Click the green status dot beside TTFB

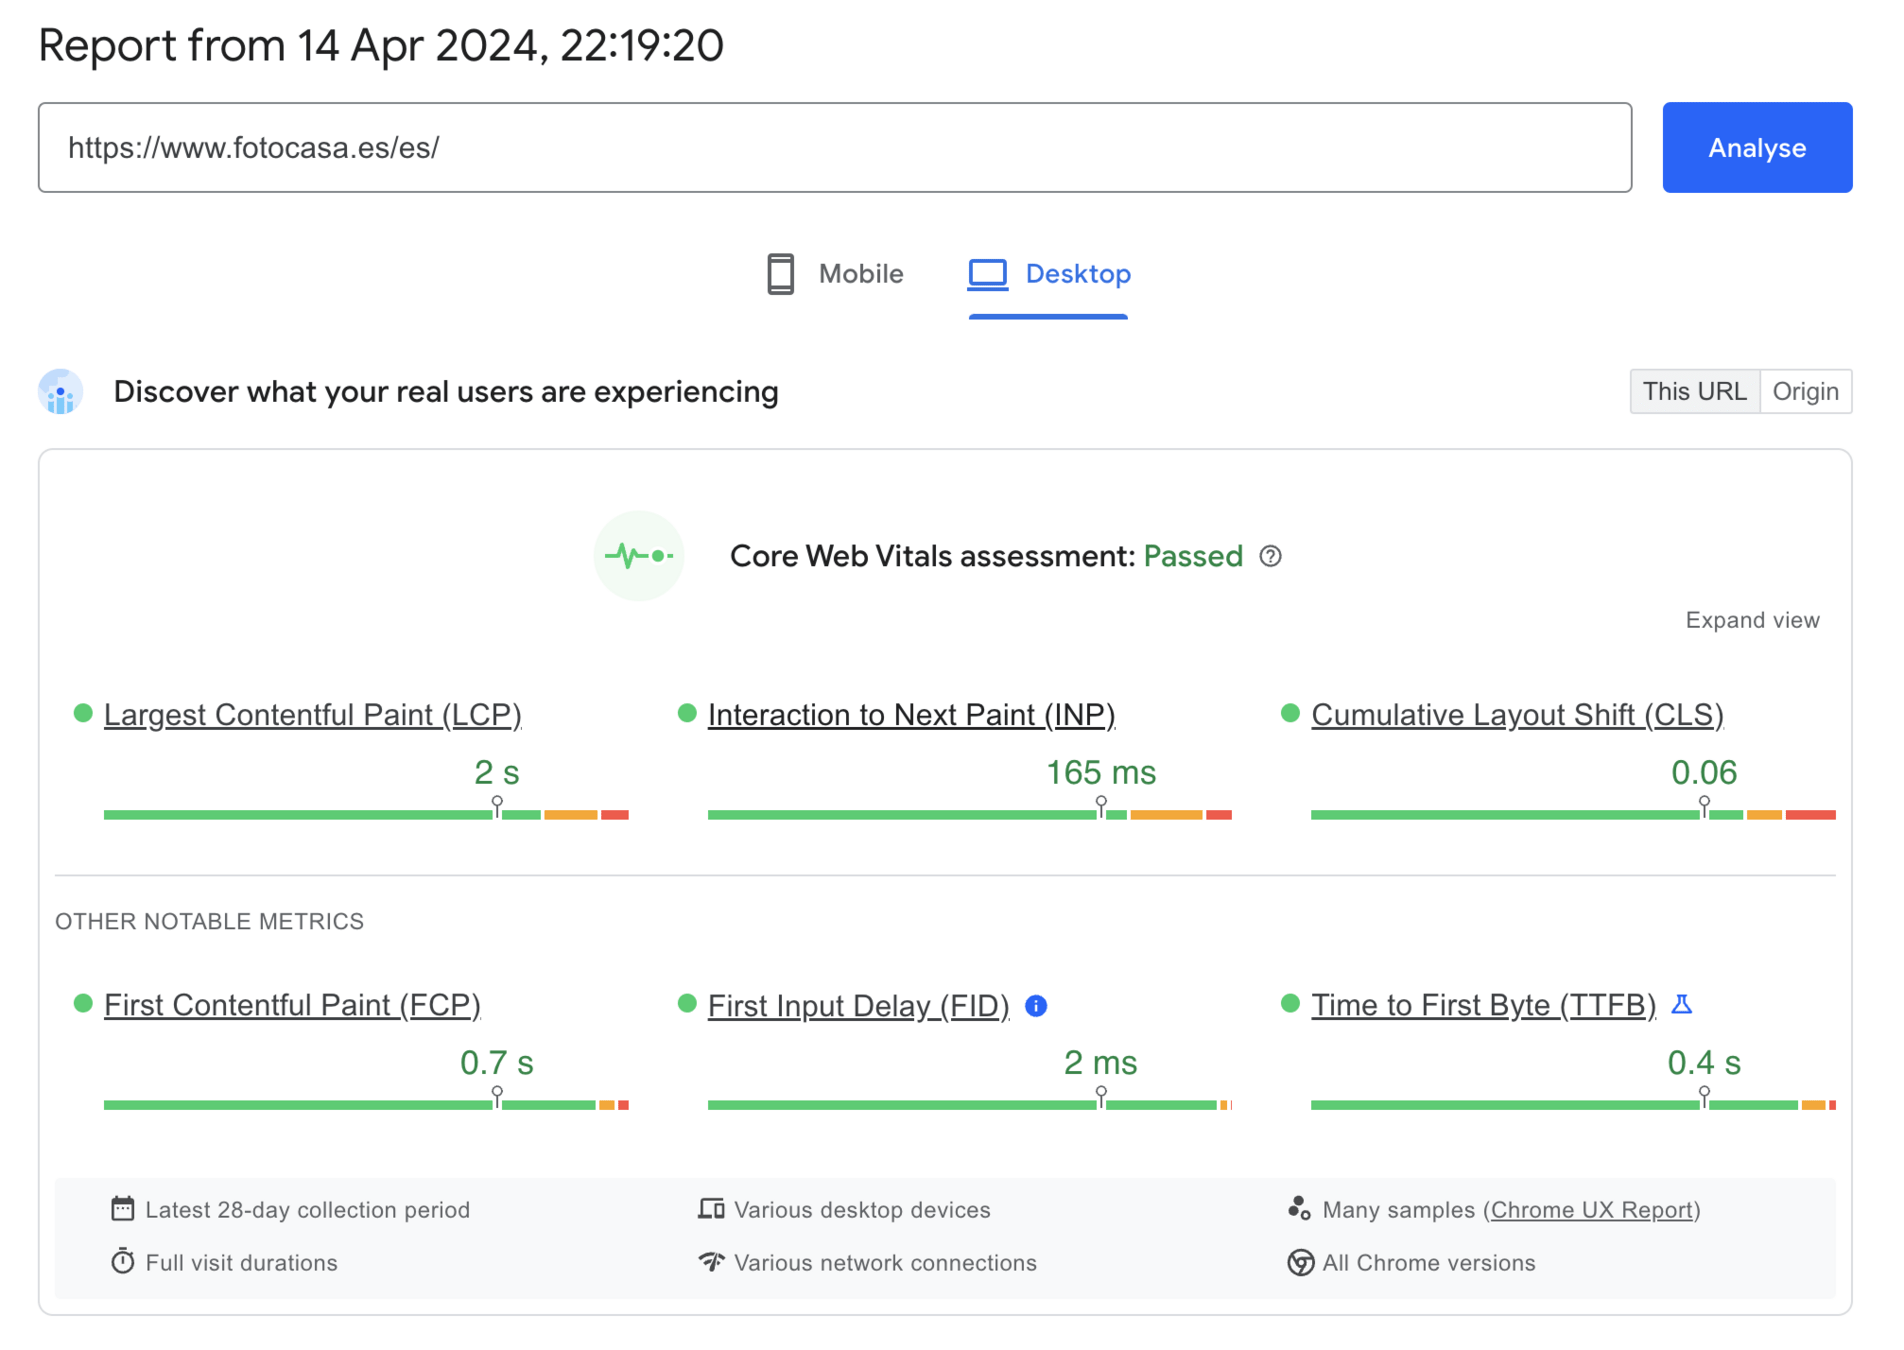coord(1290,1003)
